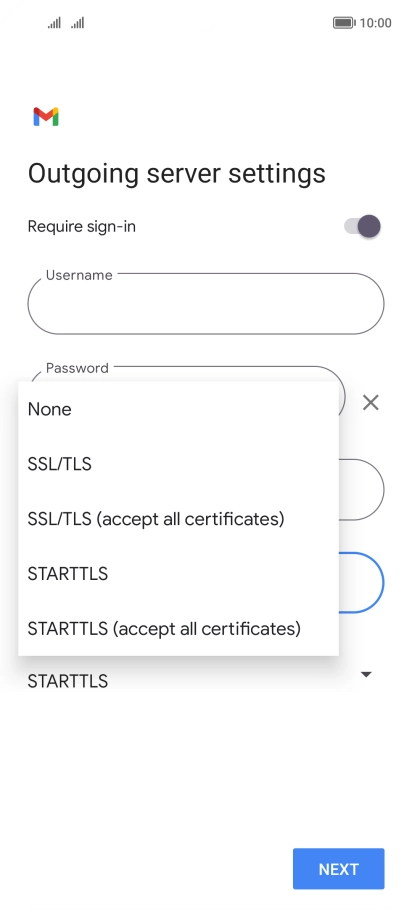The image size is (412, 910).
Task: Select SSL/TLS (accept all certificates)
Action: (x=178, y=519)
